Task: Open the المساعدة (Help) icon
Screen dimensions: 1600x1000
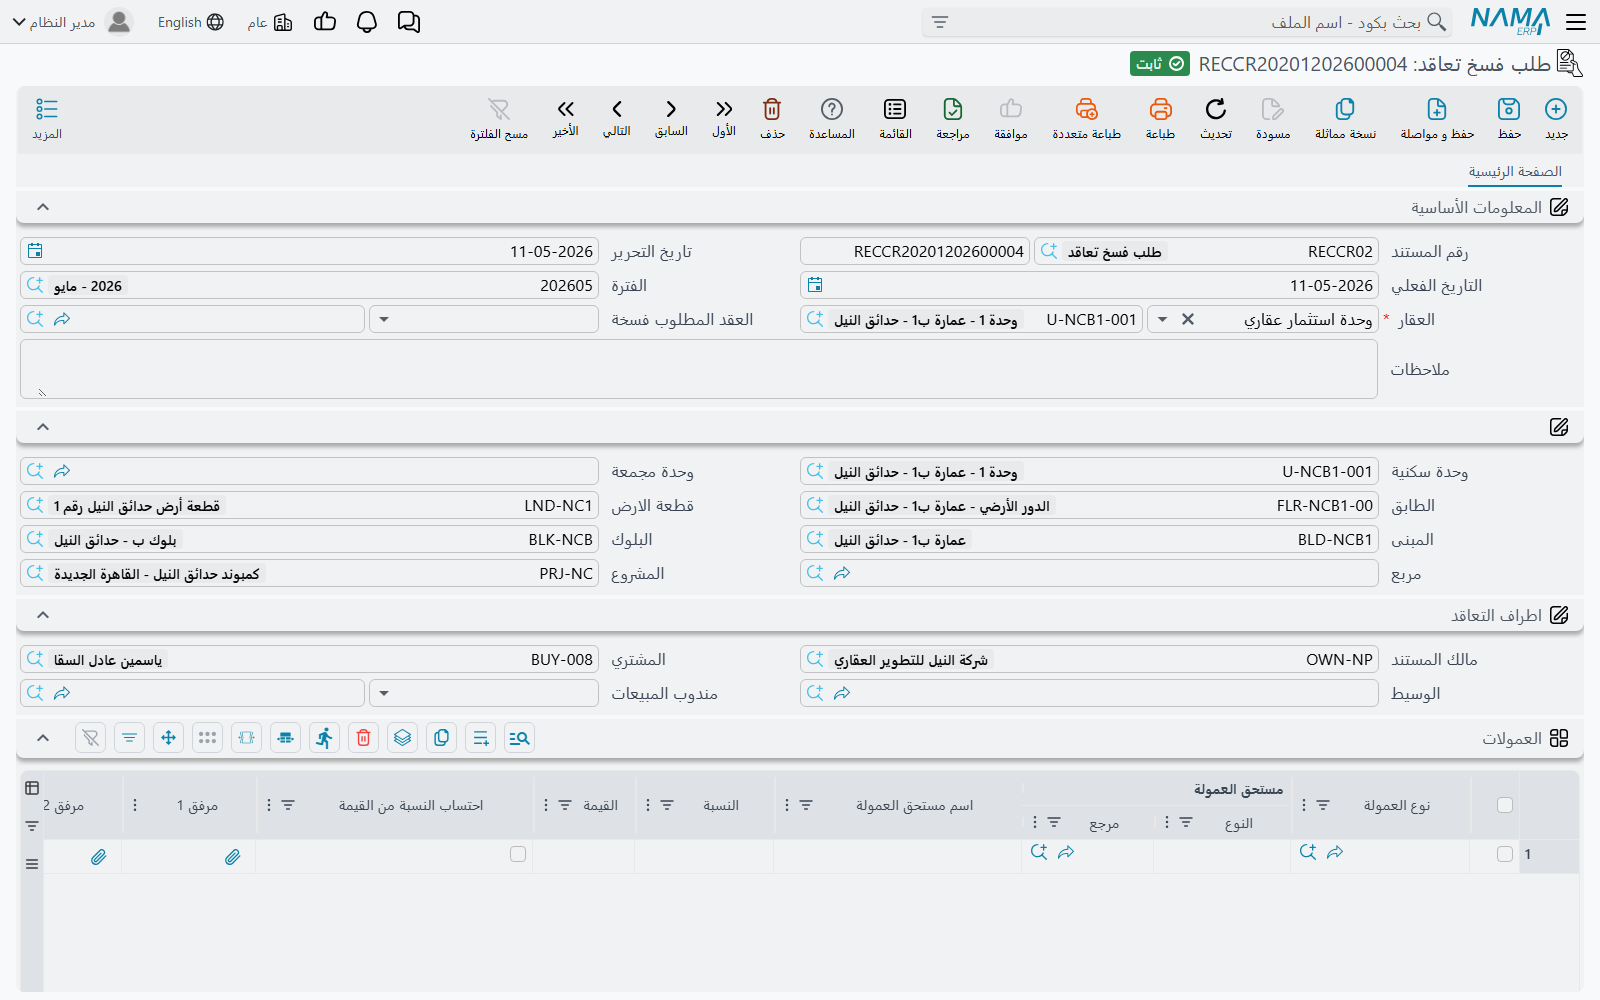Action: click(x=832, y=109)
